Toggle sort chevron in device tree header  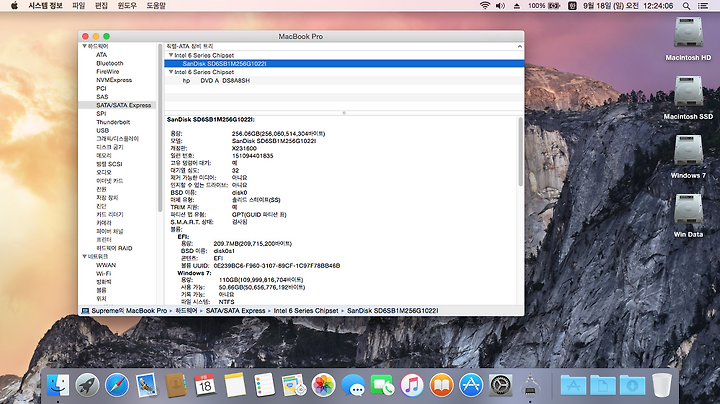(519, 46)
